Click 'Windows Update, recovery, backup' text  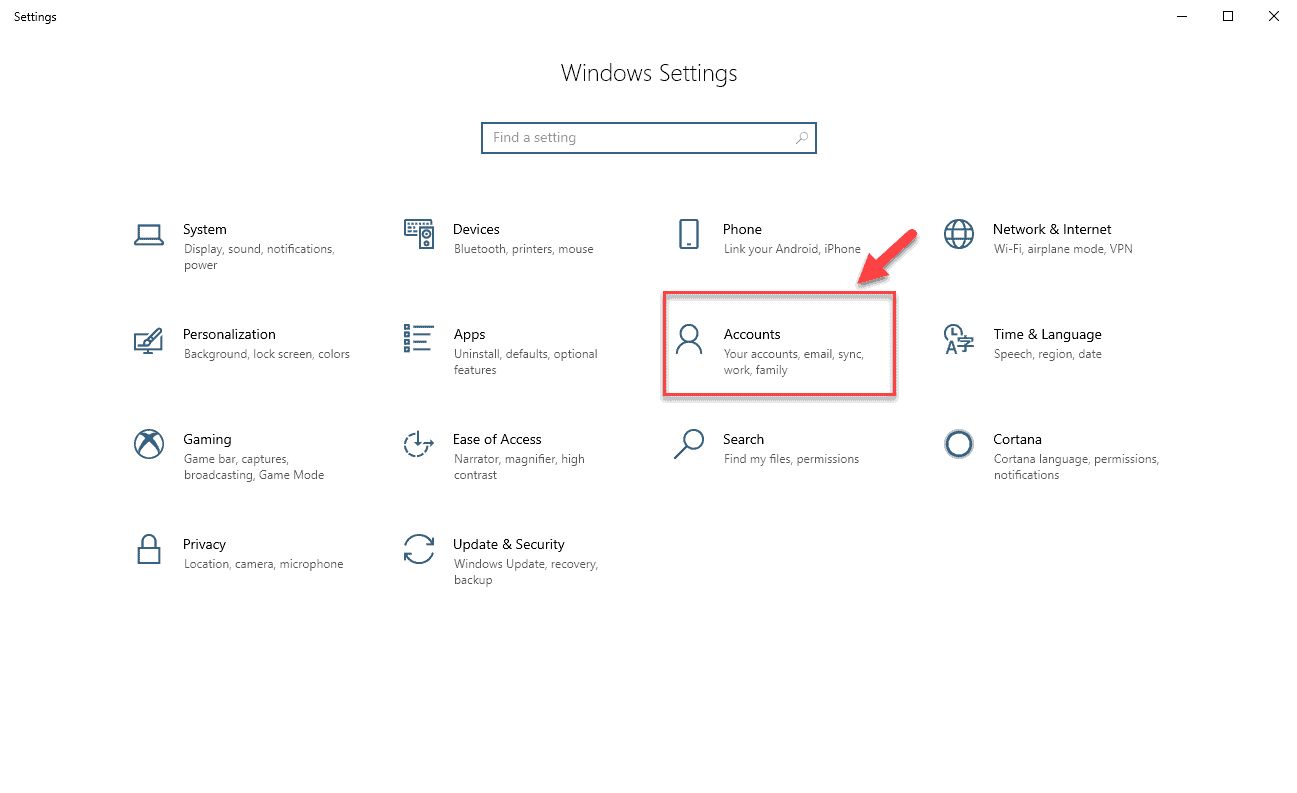point(525,572)
